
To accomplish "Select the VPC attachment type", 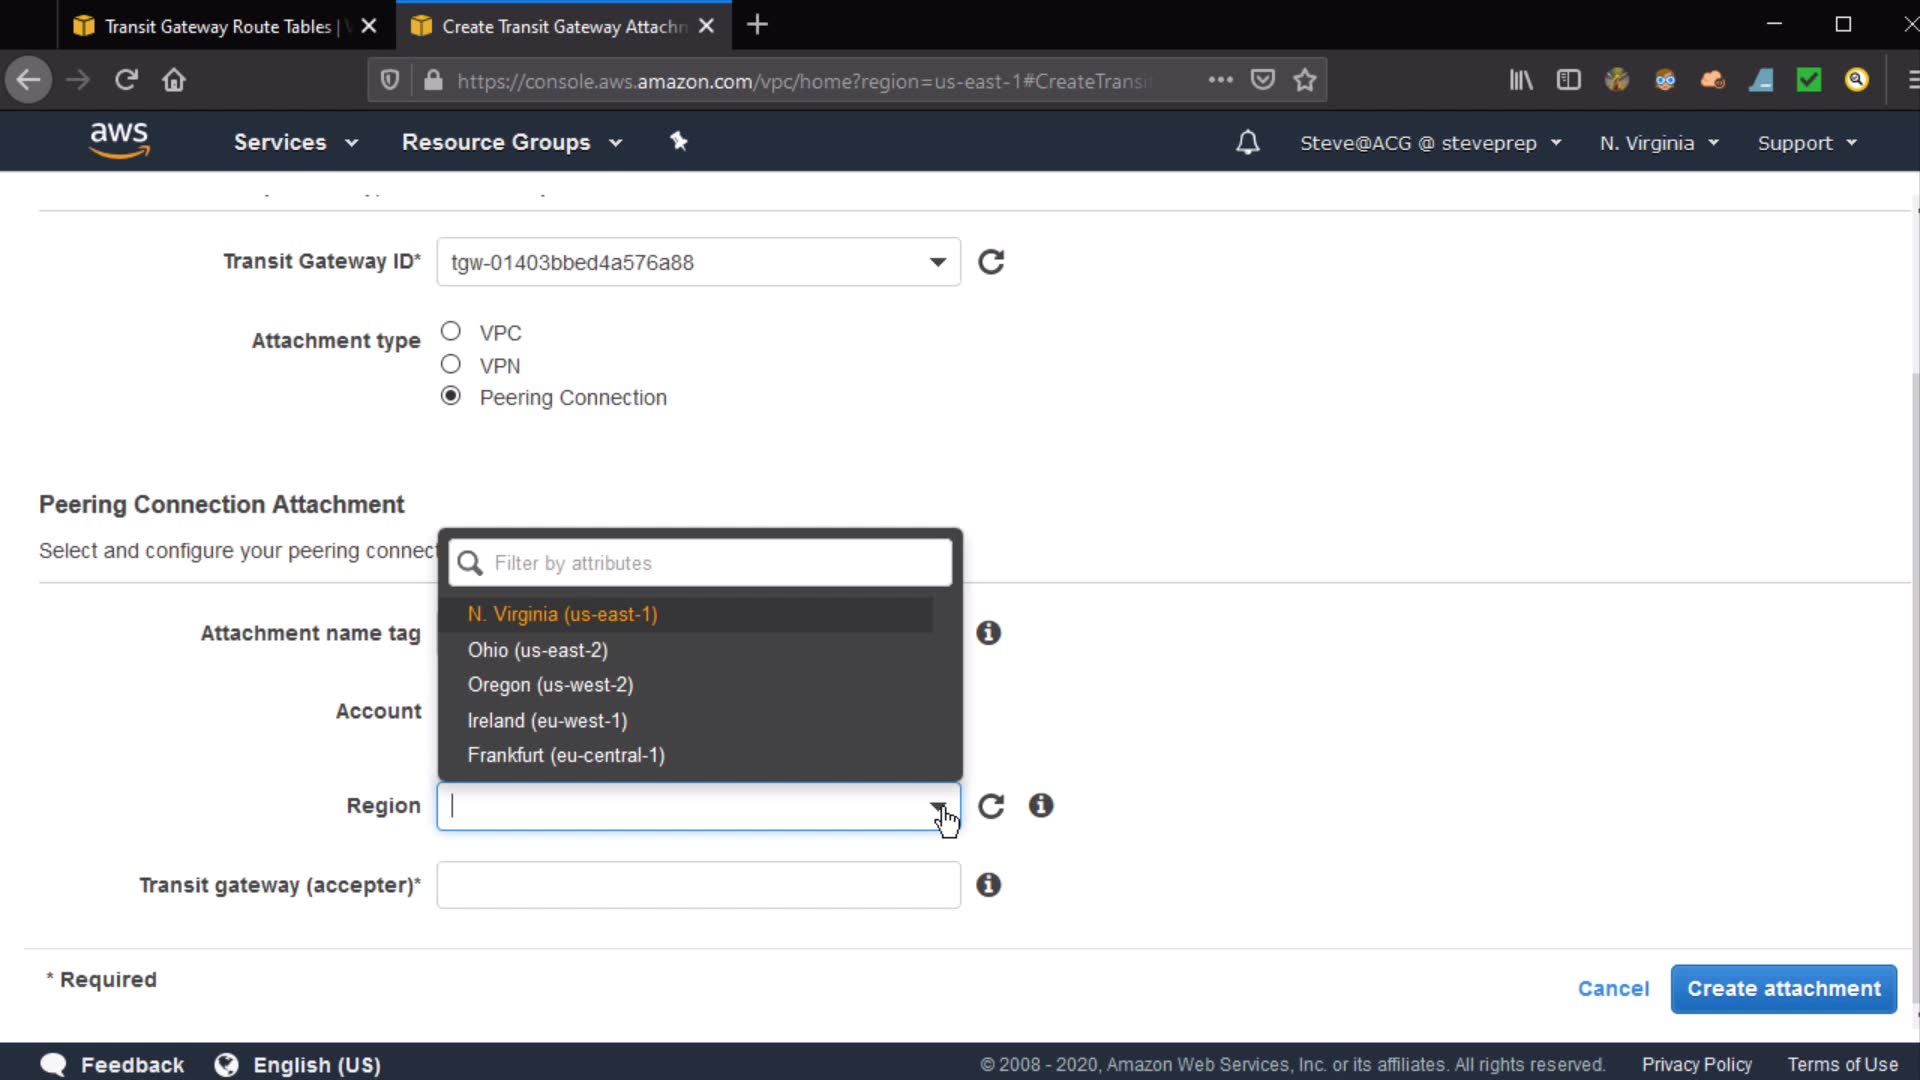I will pos(451,331).
